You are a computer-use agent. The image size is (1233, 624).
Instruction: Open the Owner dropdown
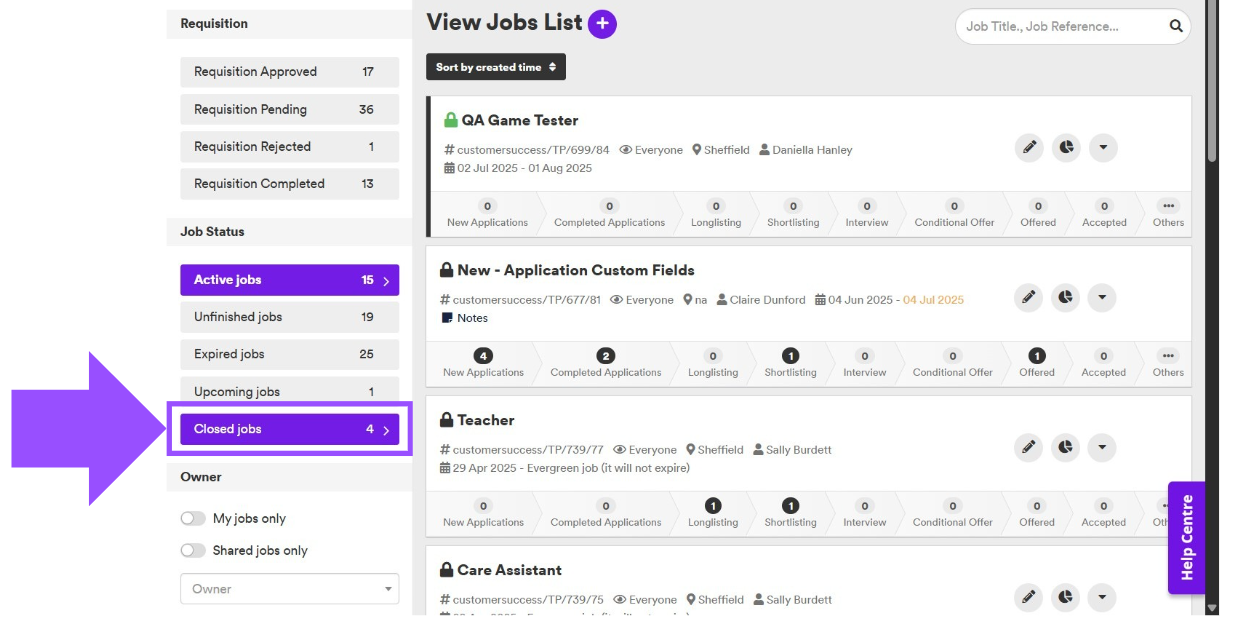[x=289, y=589]
